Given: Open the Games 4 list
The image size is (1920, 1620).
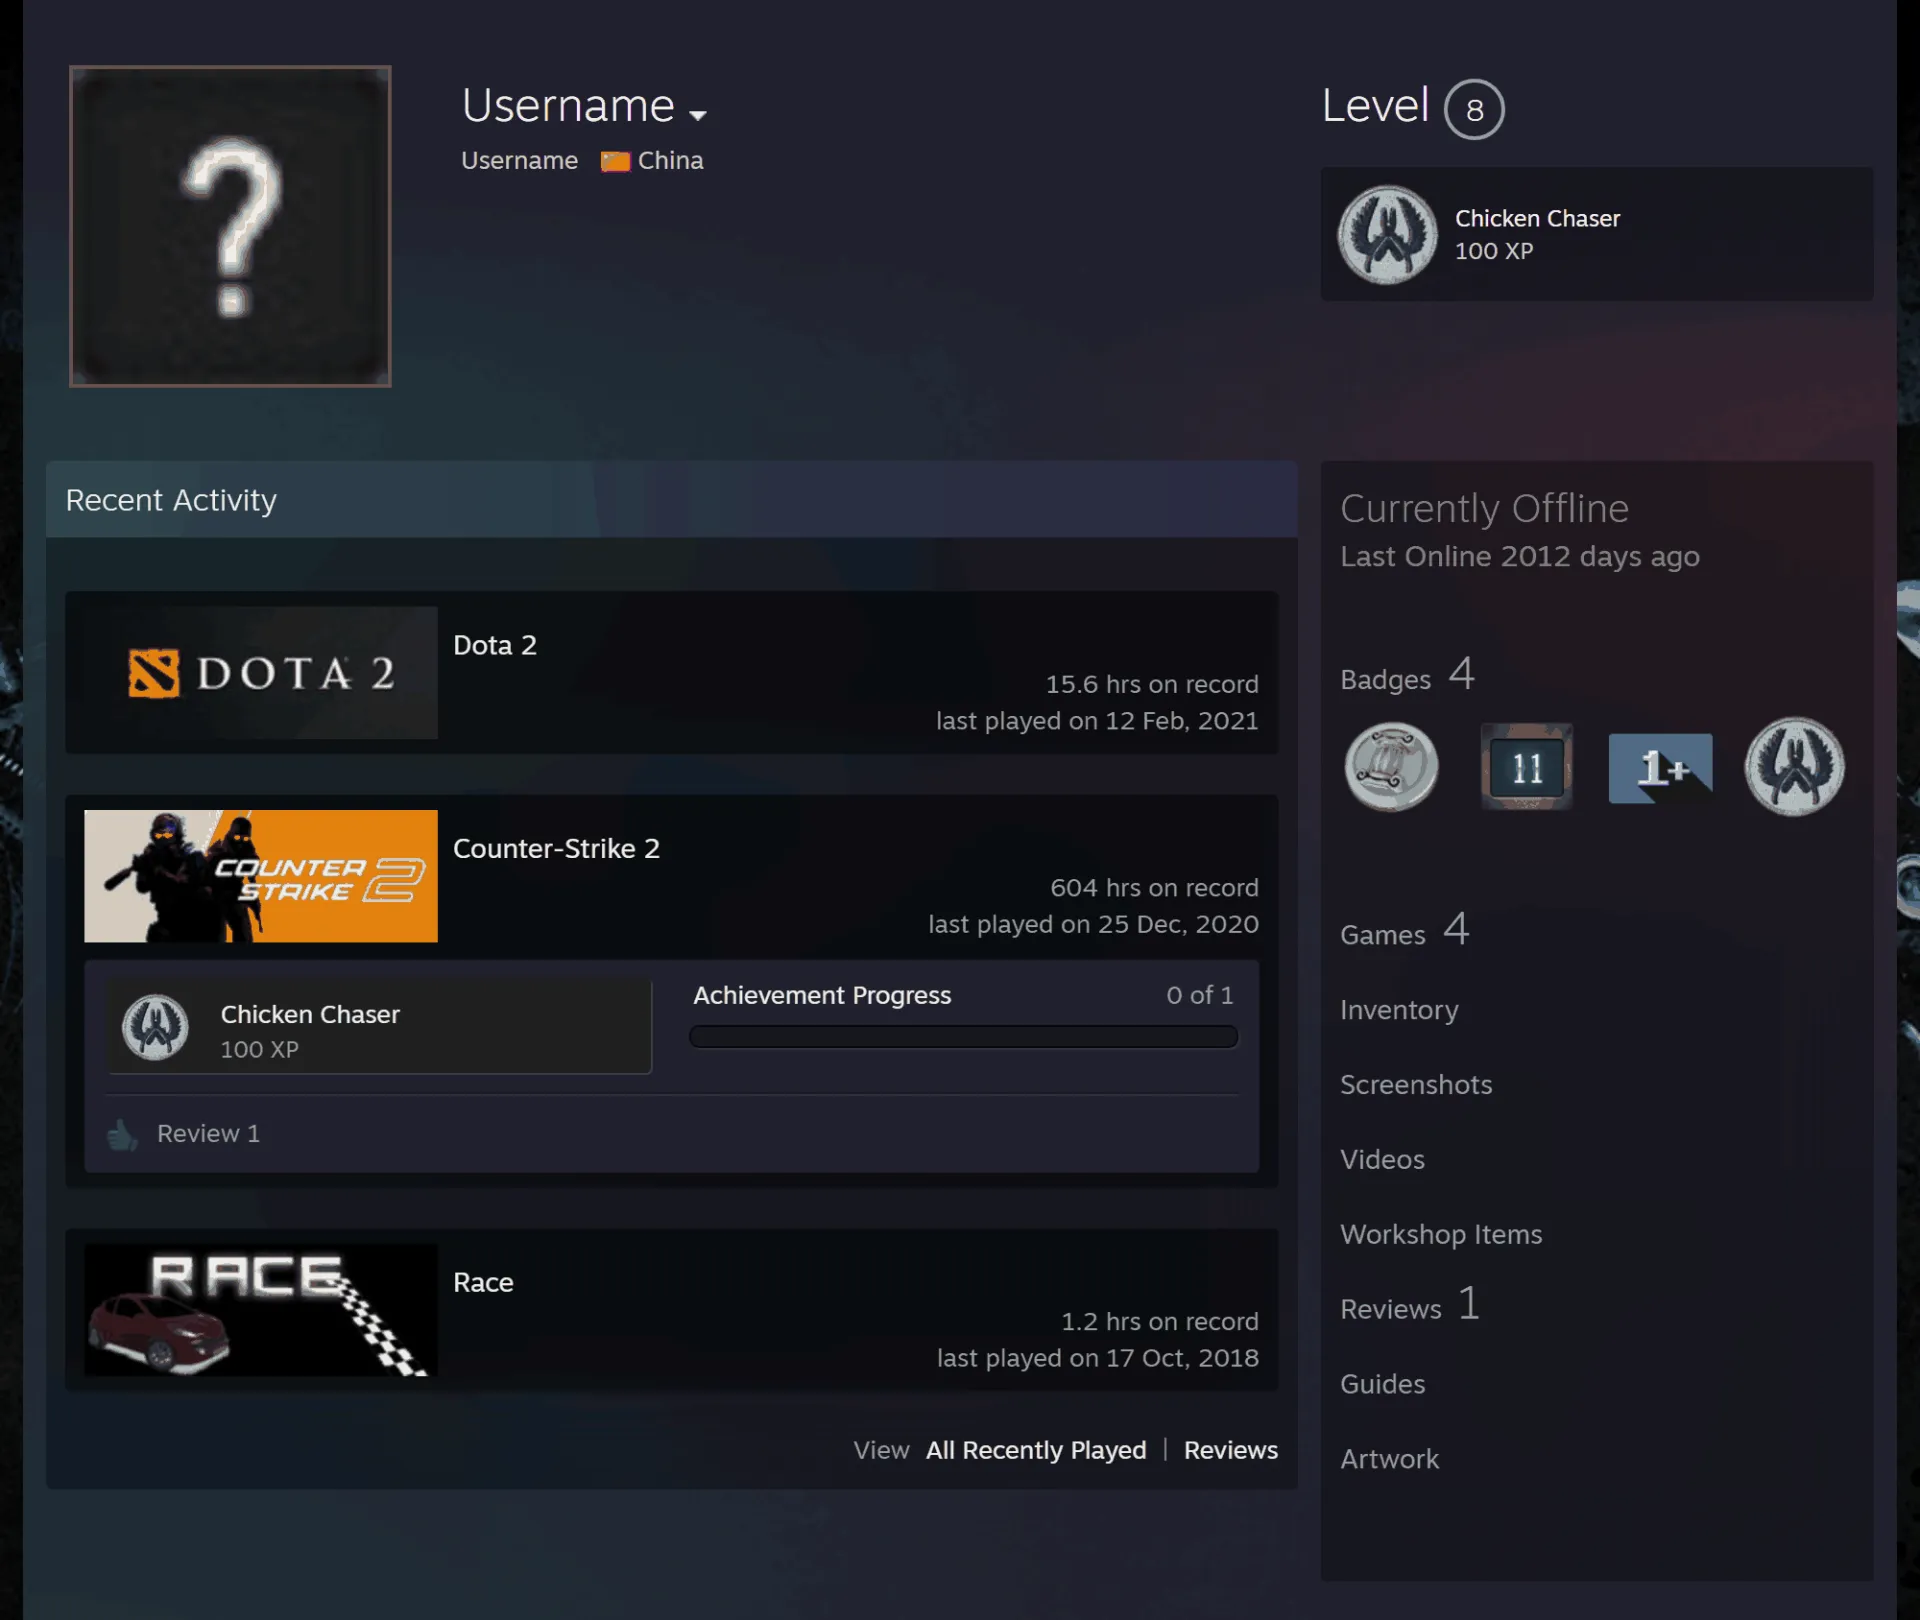Looking at the screenshot, I should click(x=1405, y=931).
